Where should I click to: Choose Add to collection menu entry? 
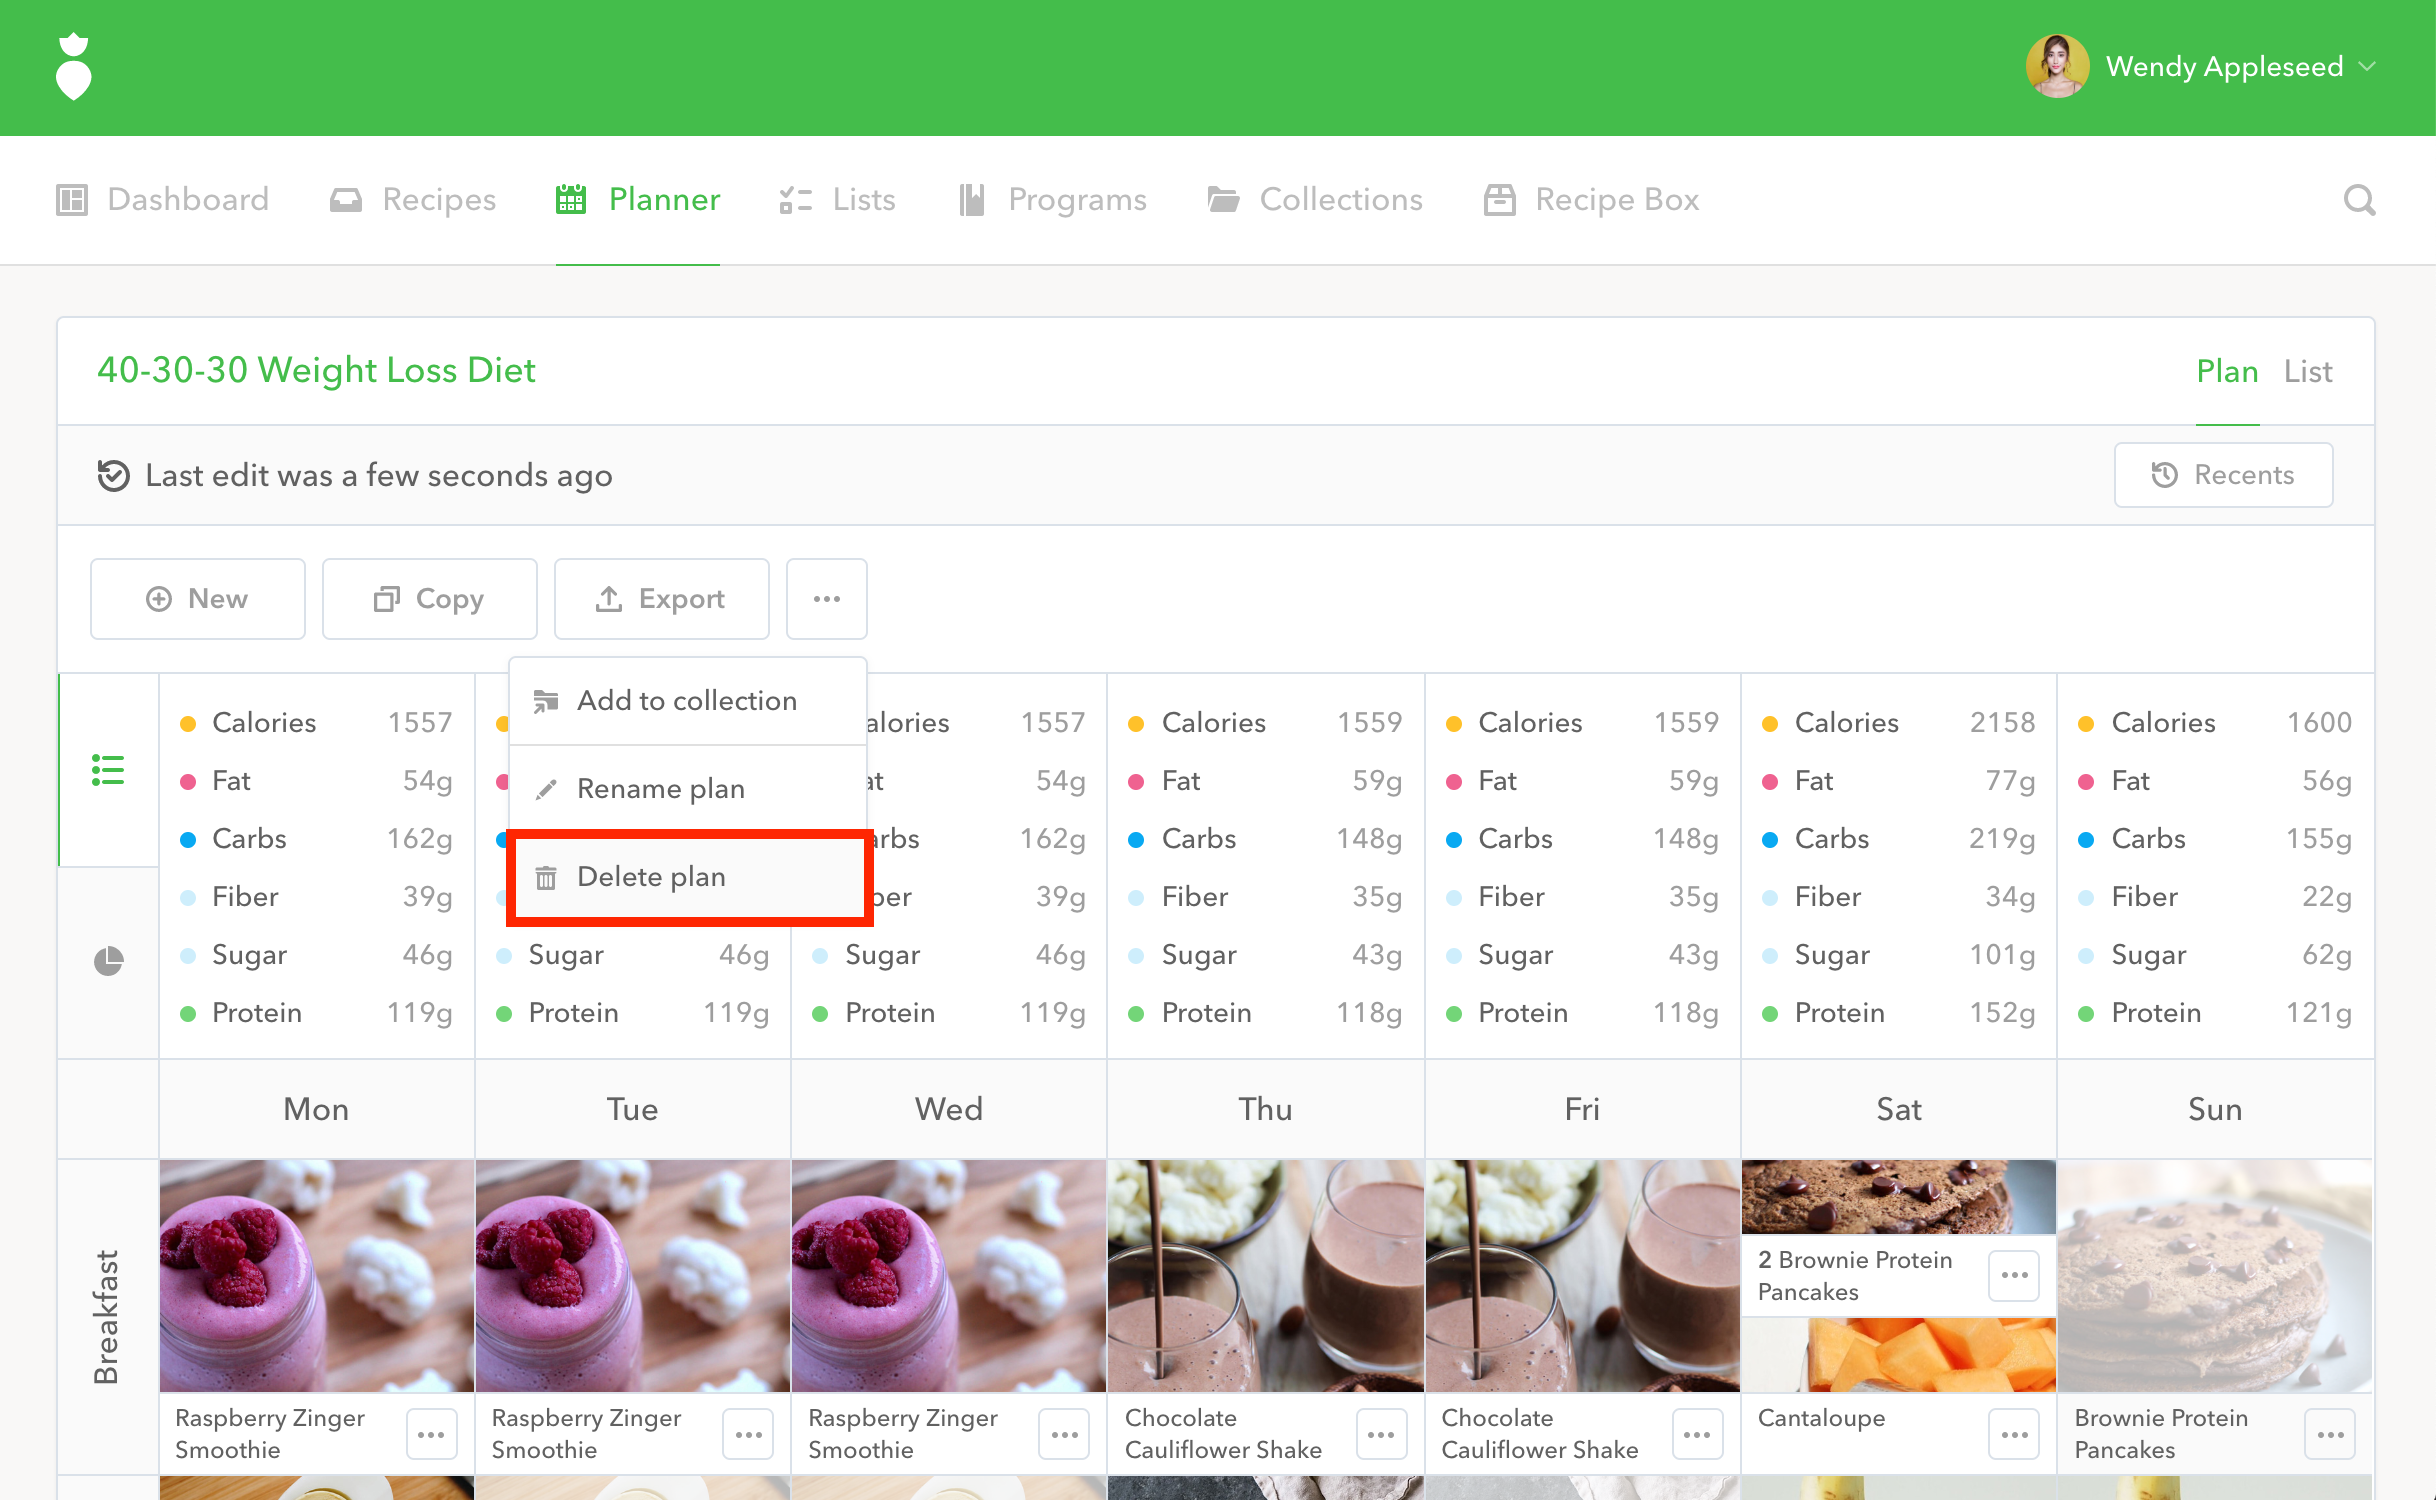(x=687, y=701)
